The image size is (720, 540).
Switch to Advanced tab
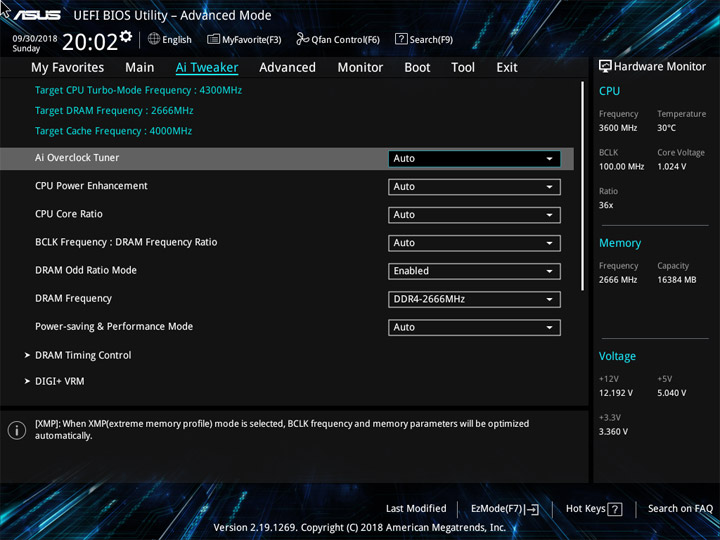coord(287,68)
